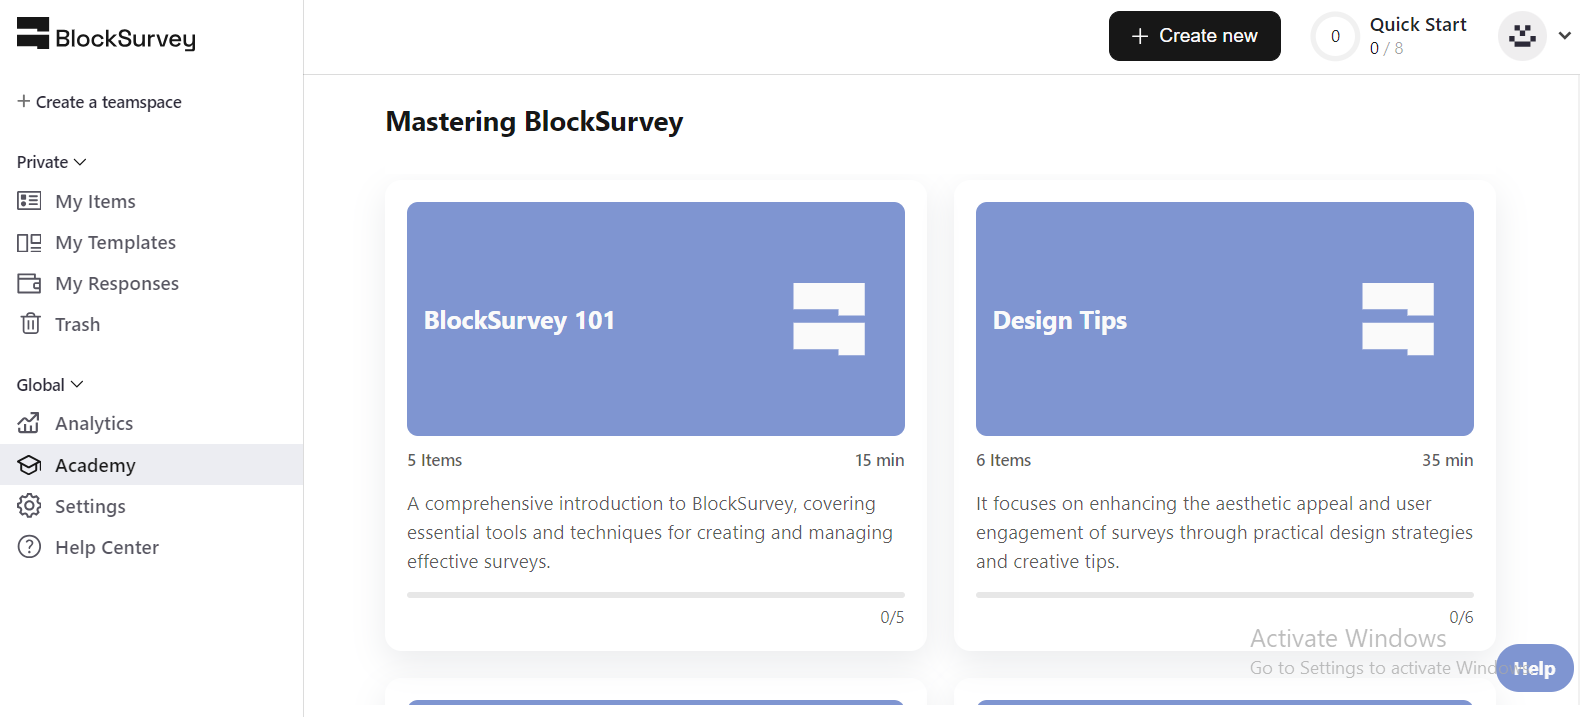This screenshot has width=1580, height=717.
Task: Click the Trash bin icon
Action: tap(30, 324)
